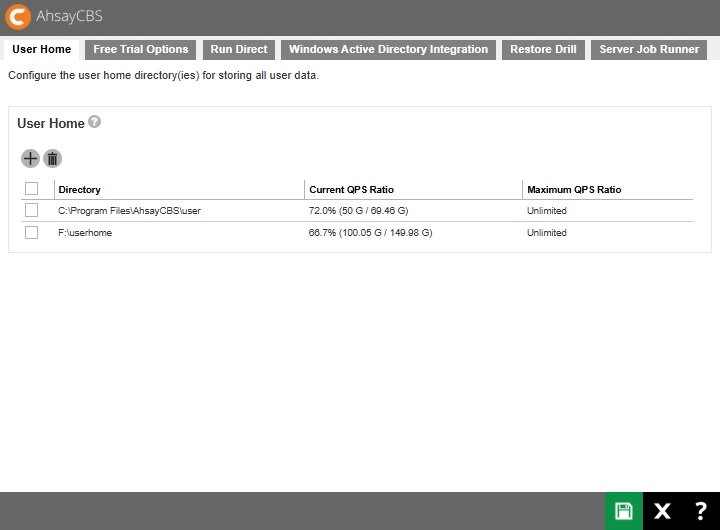Switch to the Free Trial Options tab
Viewport: 720px width, 530px height.
[140, 49]
